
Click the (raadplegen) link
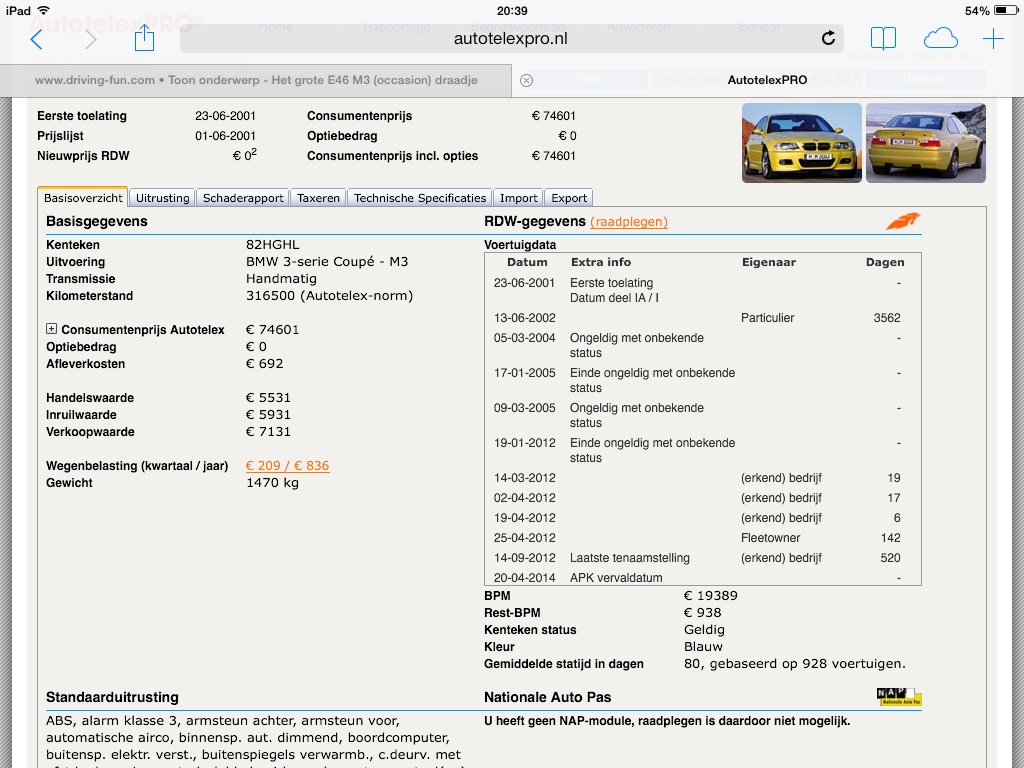tap(629, 221)
